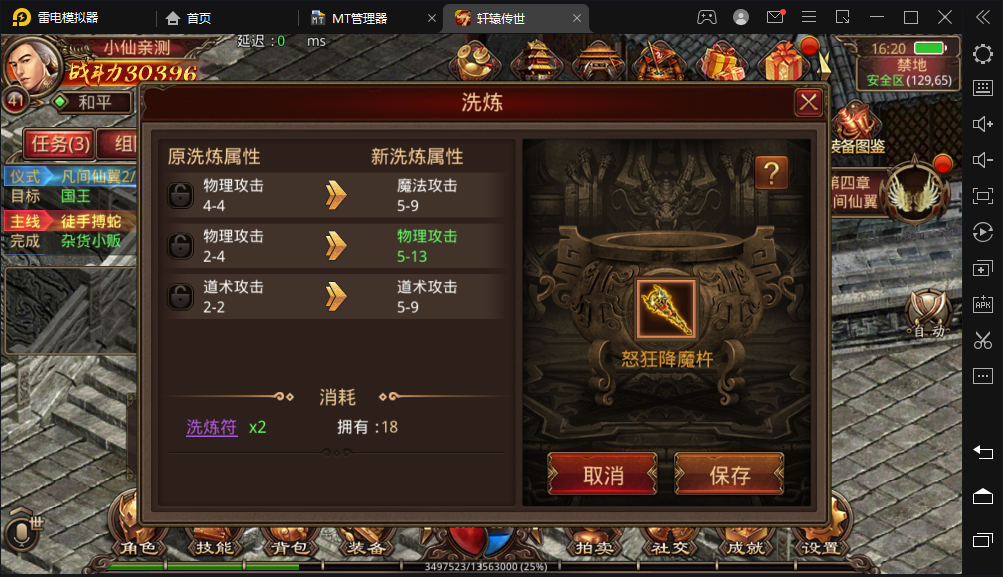Viewport: 1003px width, 577px height.
Task: Click the emulator settings gear icon
Action: [983, 53]
